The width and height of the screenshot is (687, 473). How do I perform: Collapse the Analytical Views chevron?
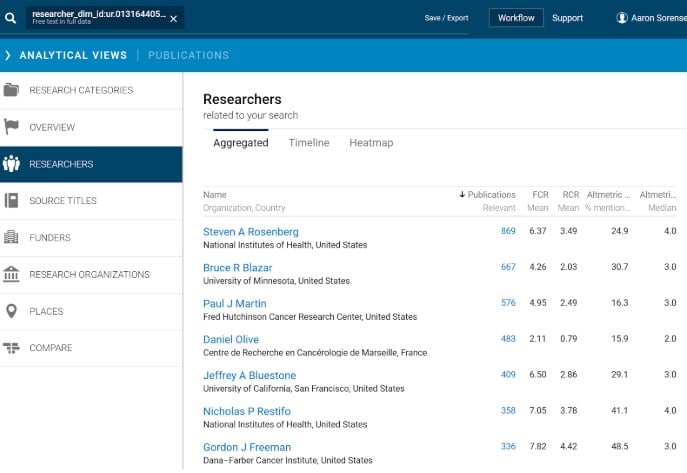pyautogui.click(x=8, y=55)
